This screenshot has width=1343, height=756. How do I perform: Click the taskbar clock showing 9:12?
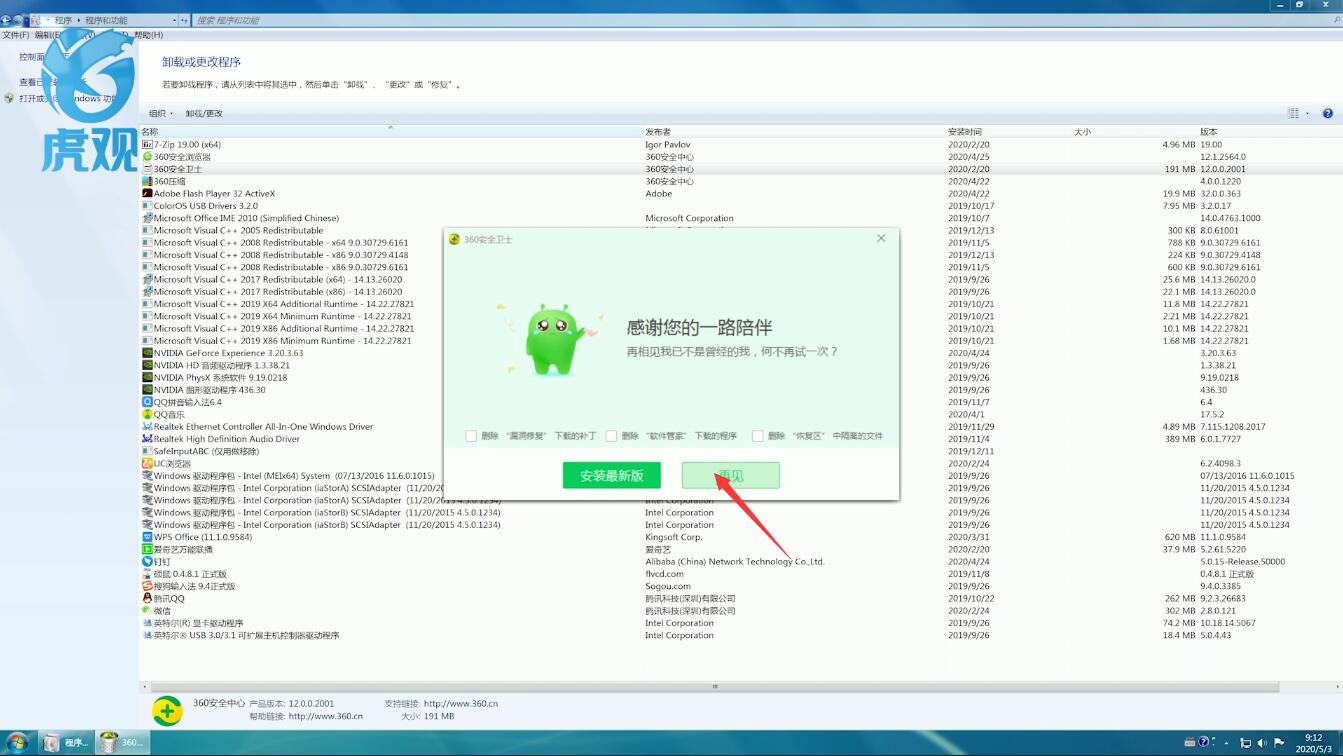coord(1313,743)
